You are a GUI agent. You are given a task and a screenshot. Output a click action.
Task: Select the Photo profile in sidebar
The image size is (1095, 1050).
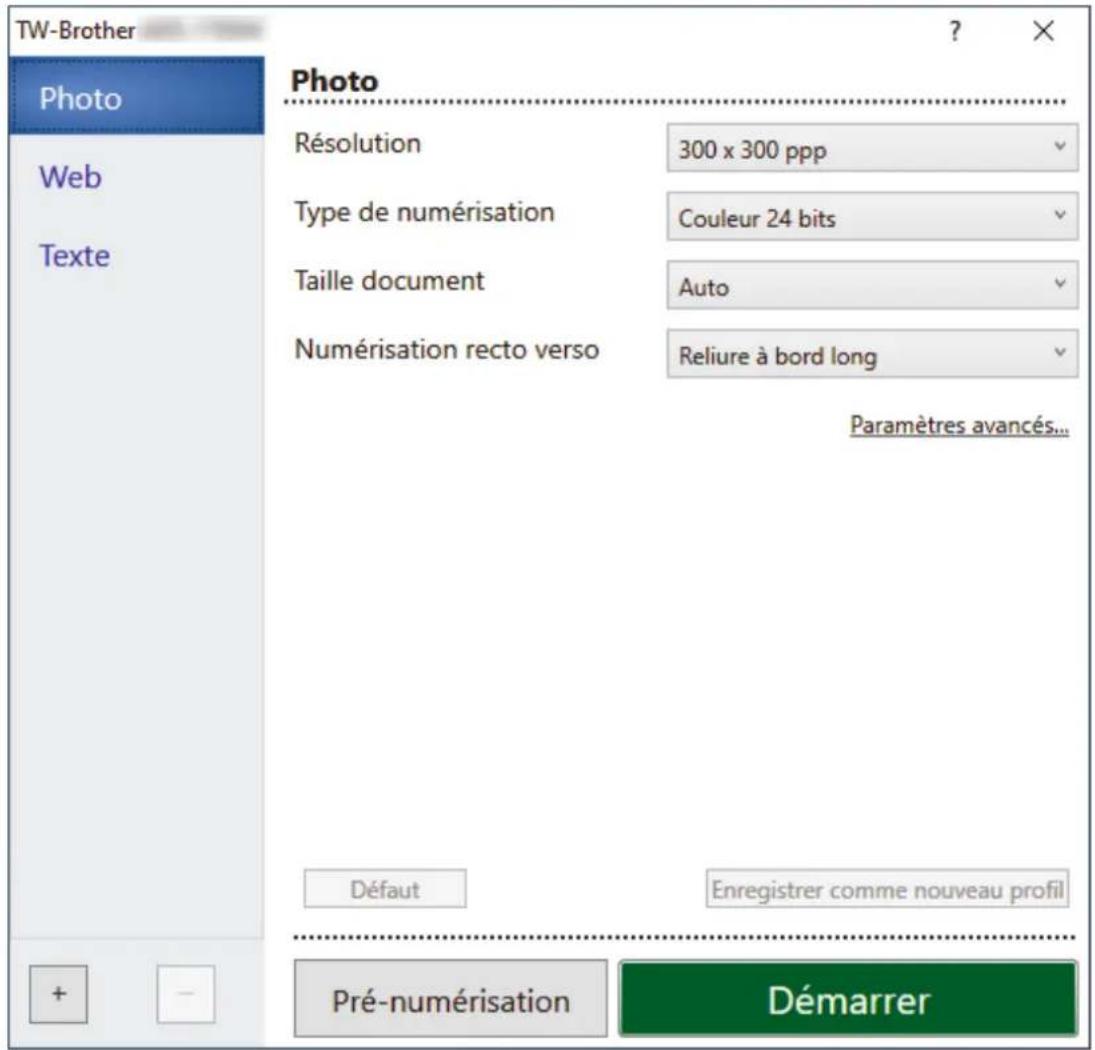137,97
